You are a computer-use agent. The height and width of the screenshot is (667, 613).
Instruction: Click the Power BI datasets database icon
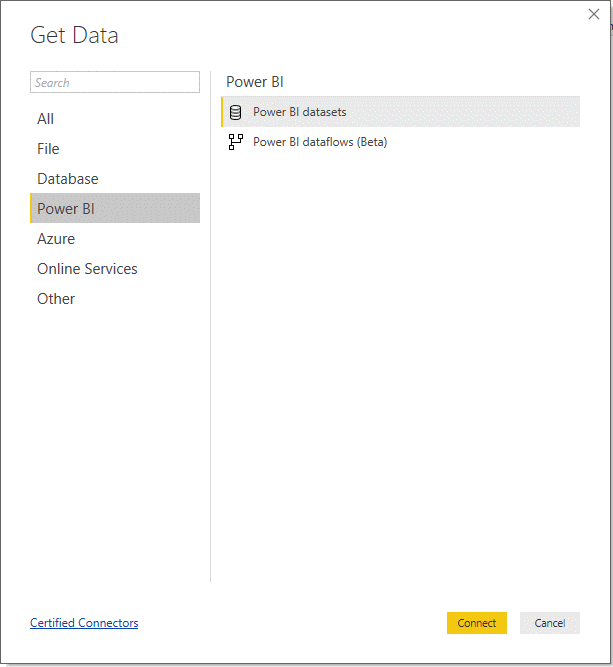point(235,112)
